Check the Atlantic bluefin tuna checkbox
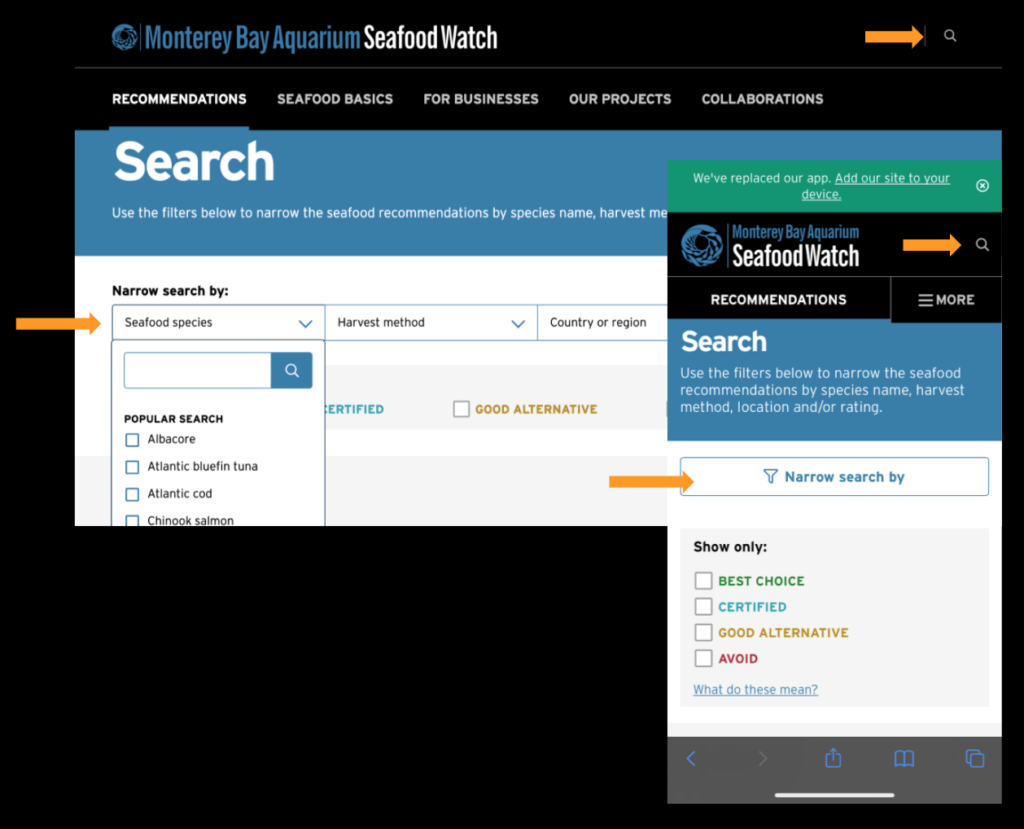Viewport: 1024px width, 829px height. click(132, 467)
